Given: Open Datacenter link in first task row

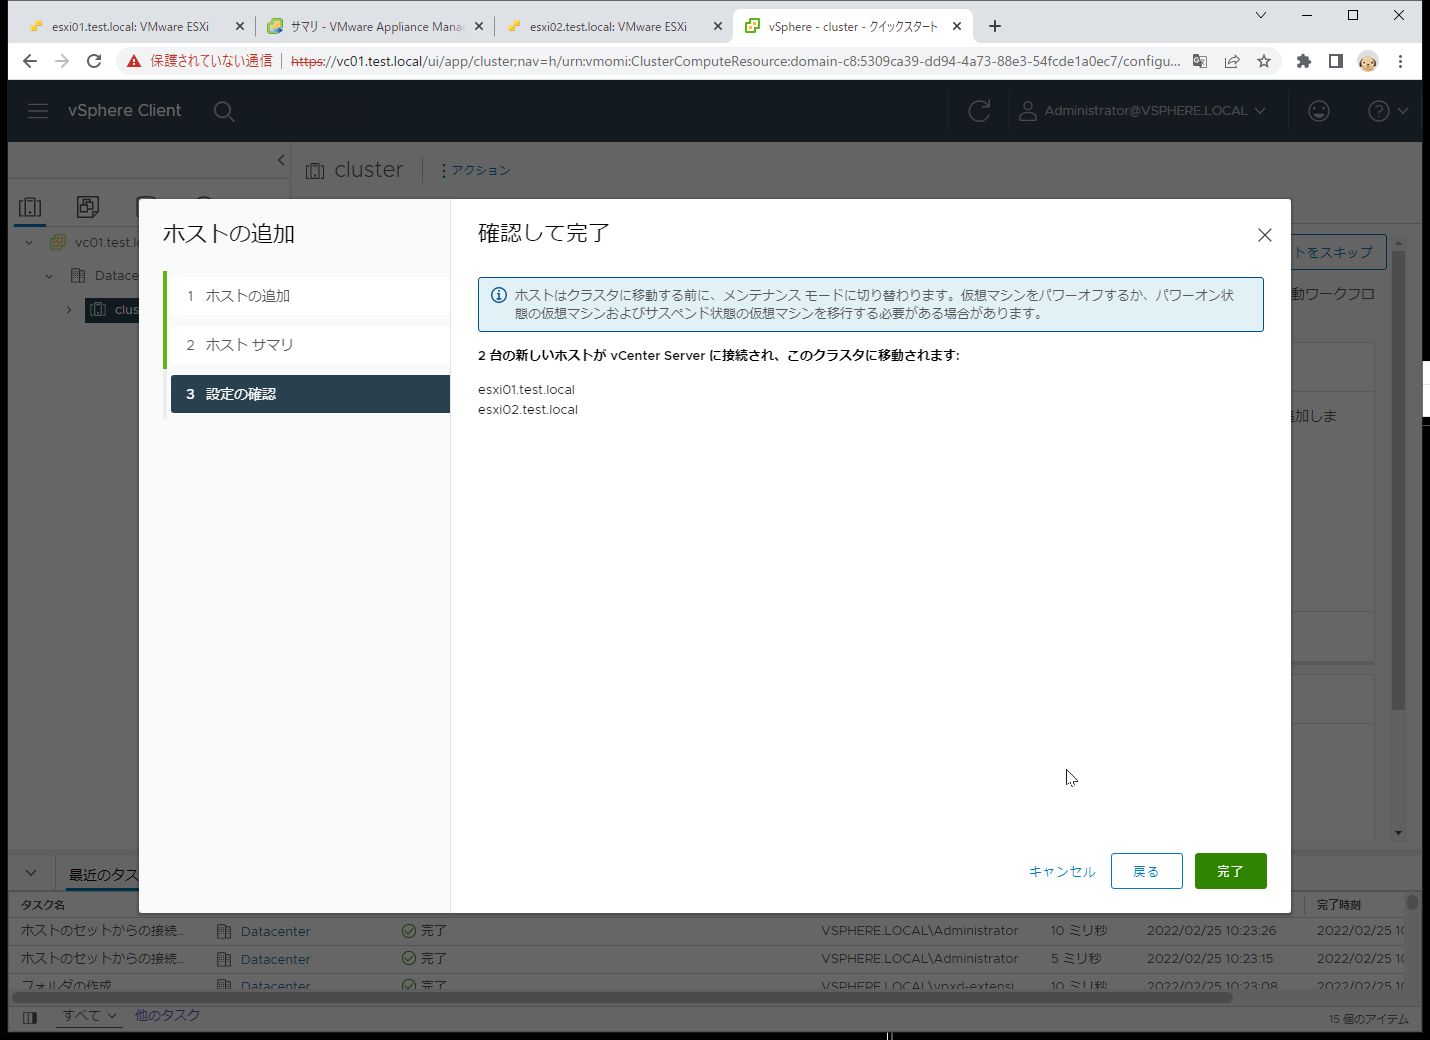Looking at the screenshot, I should pyautogui.click(x=275, y=931).
